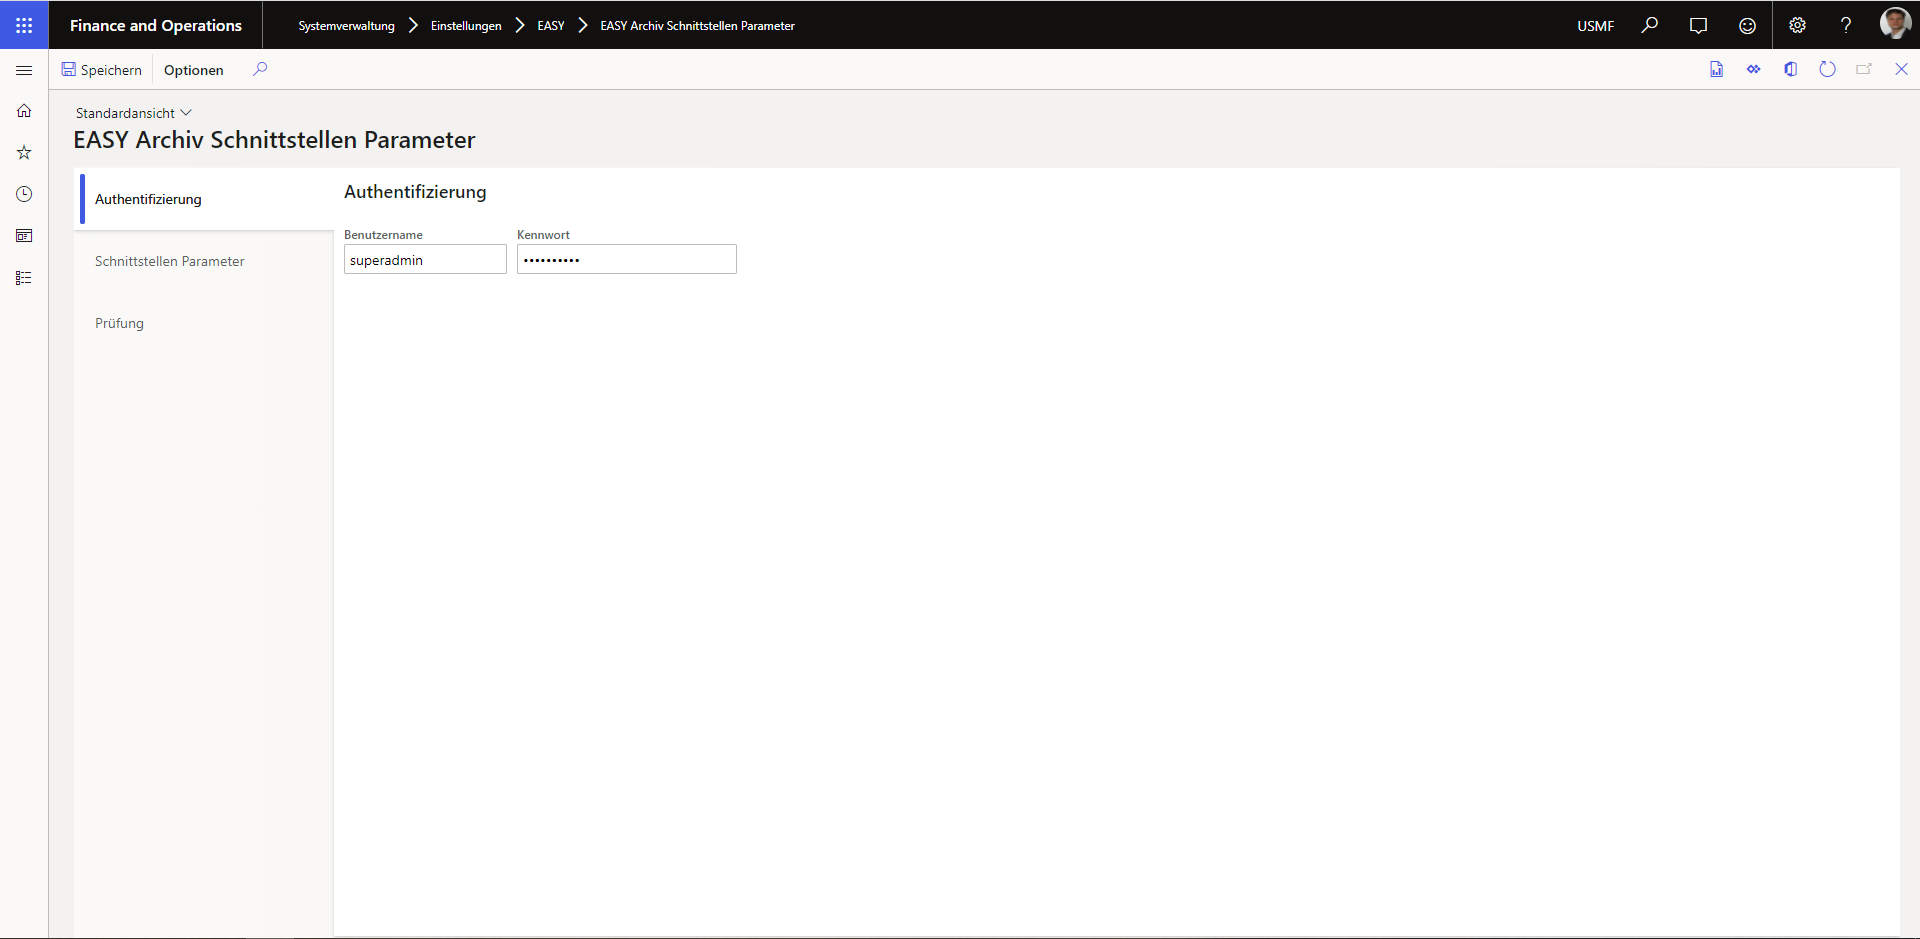Select the Prüfung tab
Viewport: 1920px width, 939px height.
204,323
